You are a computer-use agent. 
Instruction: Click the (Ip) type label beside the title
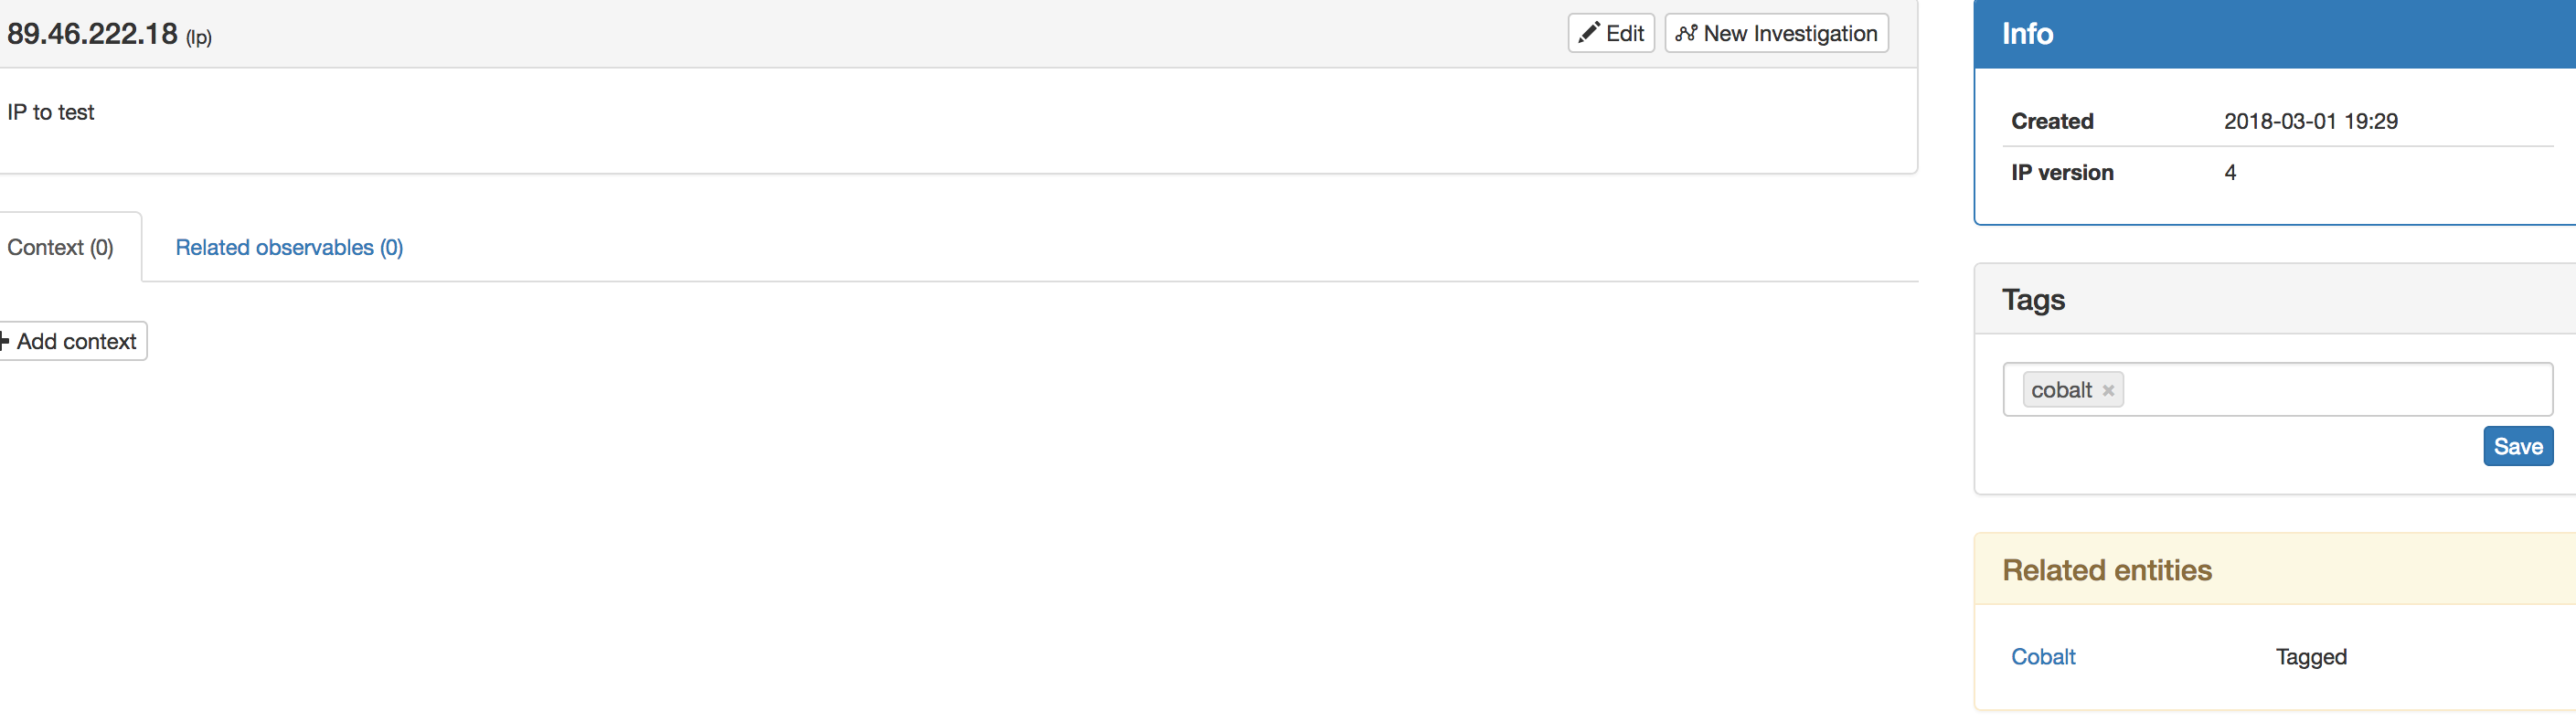coord(197,36)
